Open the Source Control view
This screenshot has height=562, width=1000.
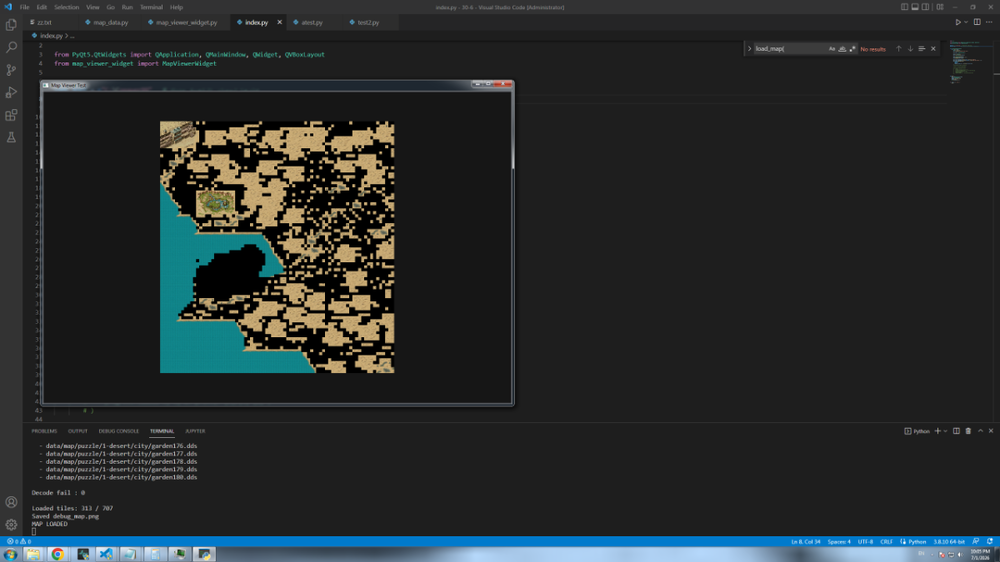tap(11, 70)
